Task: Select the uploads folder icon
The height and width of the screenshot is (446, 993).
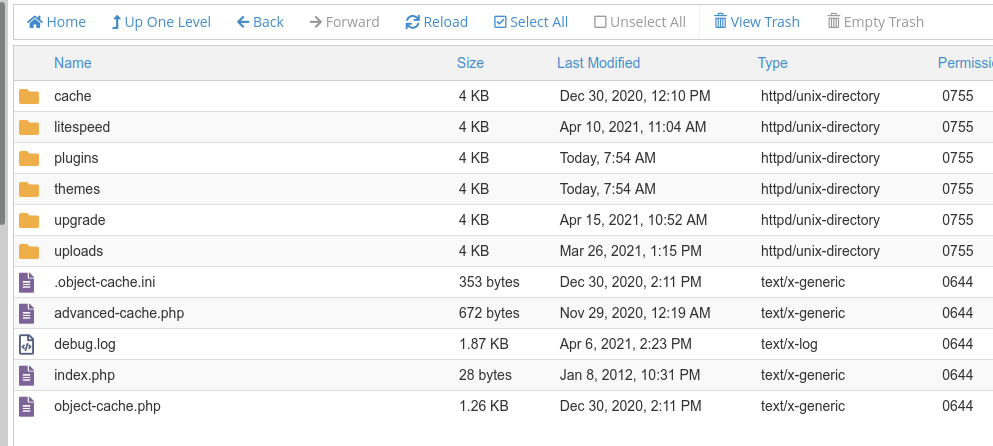Action: (x=28, y=252)
